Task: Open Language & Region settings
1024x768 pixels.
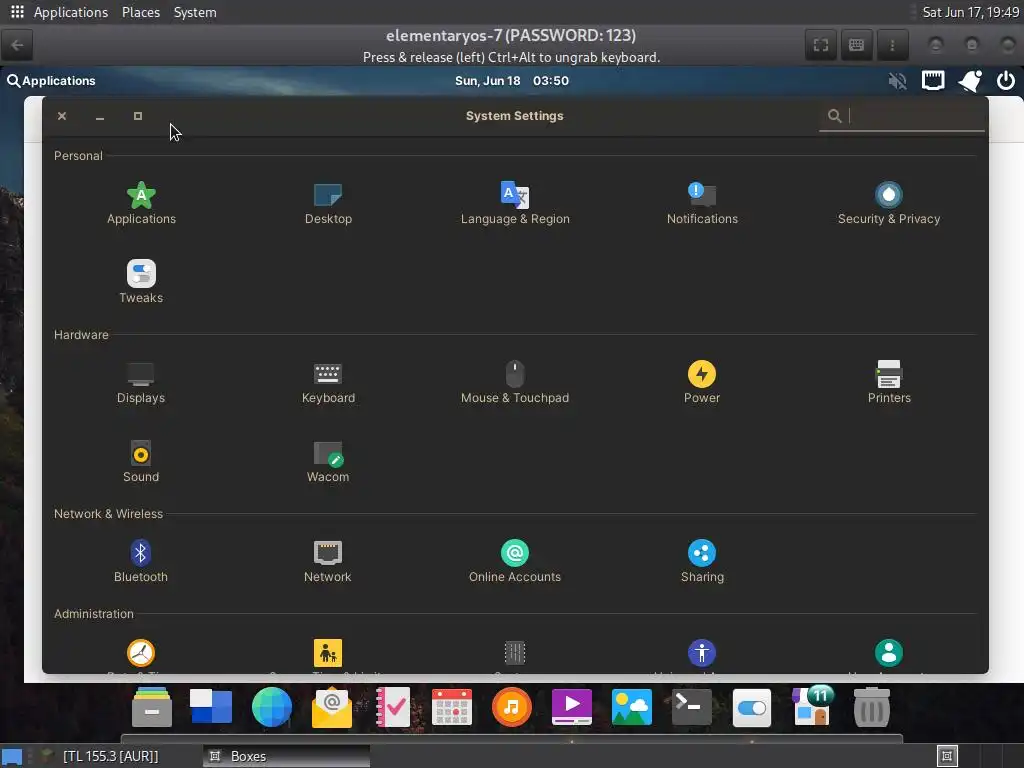Action: tap(515, 204)
